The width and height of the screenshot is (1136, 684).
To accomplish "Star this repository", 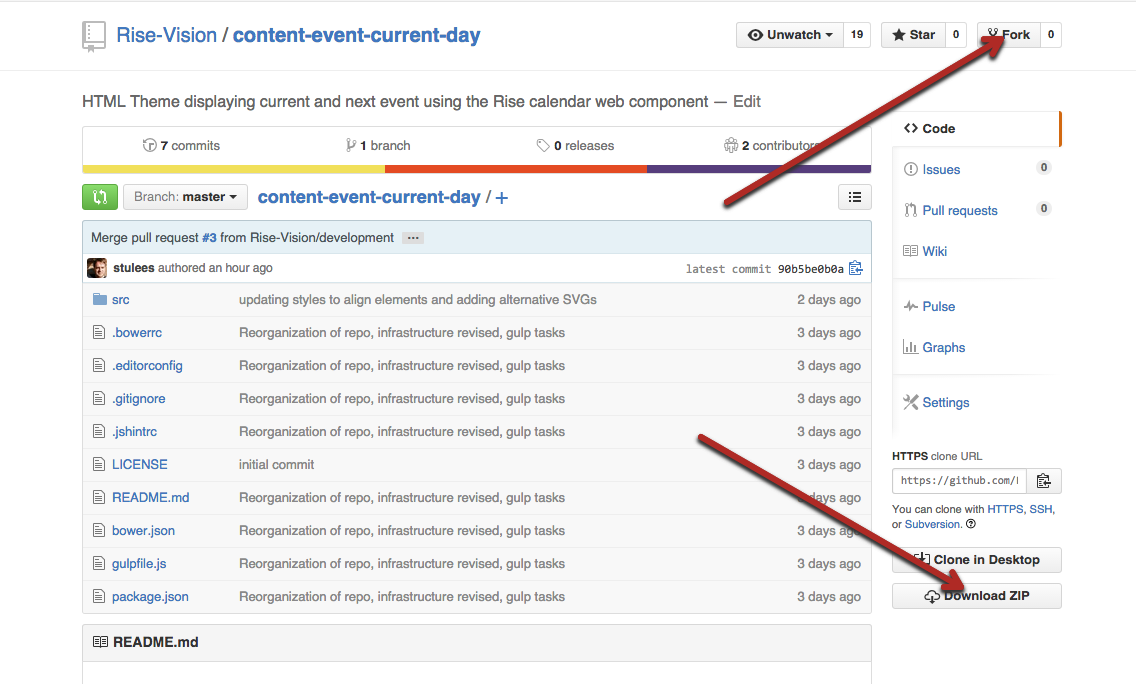I will click(914, 35).
